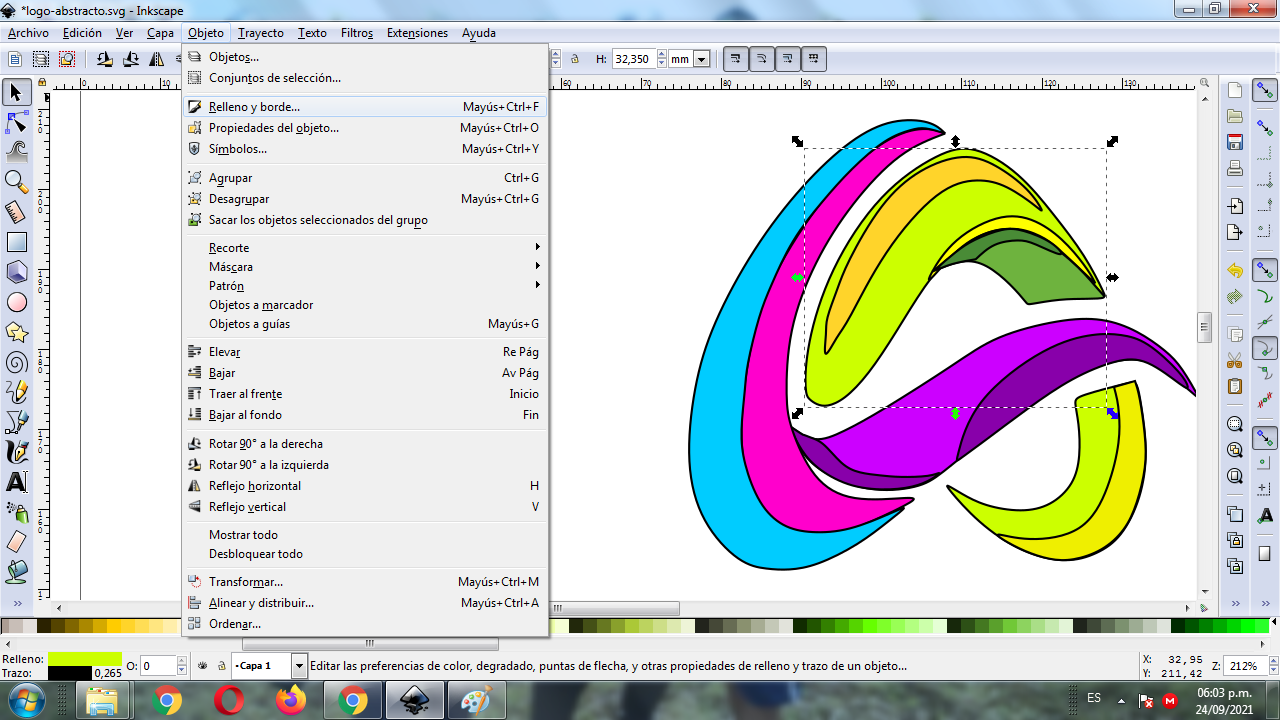Click the Paste clipboard icon
The height and width of the screenshot is (720, 1280).
[x=1235, y=386]
